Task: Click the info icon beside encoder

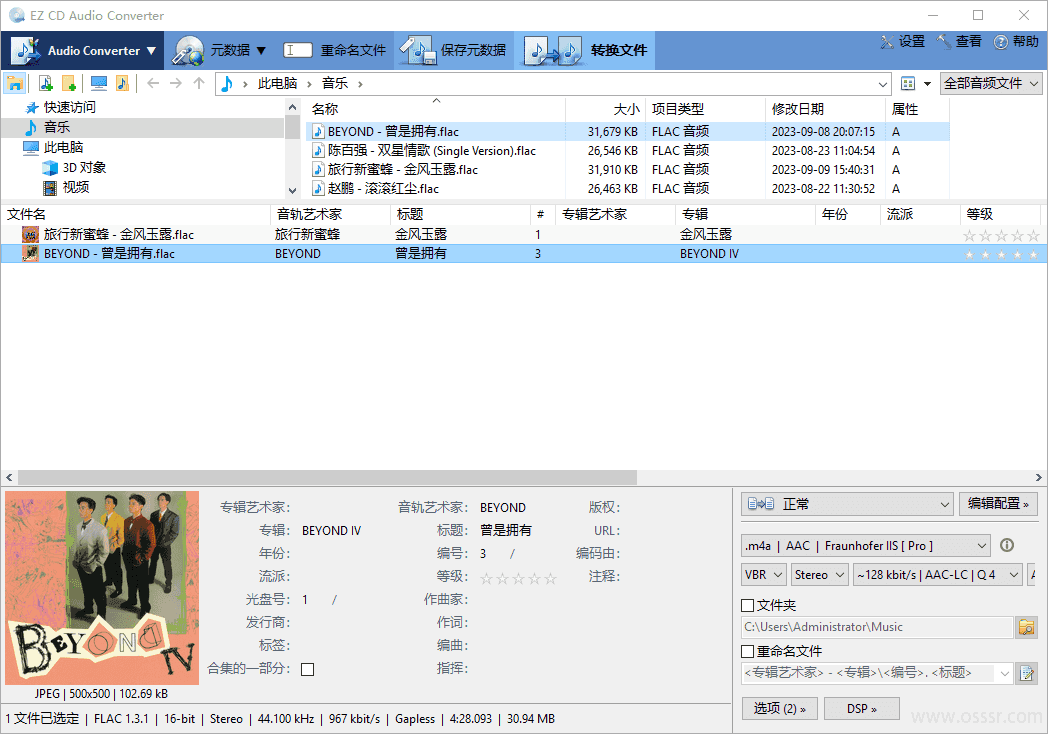Action: 1007,545
